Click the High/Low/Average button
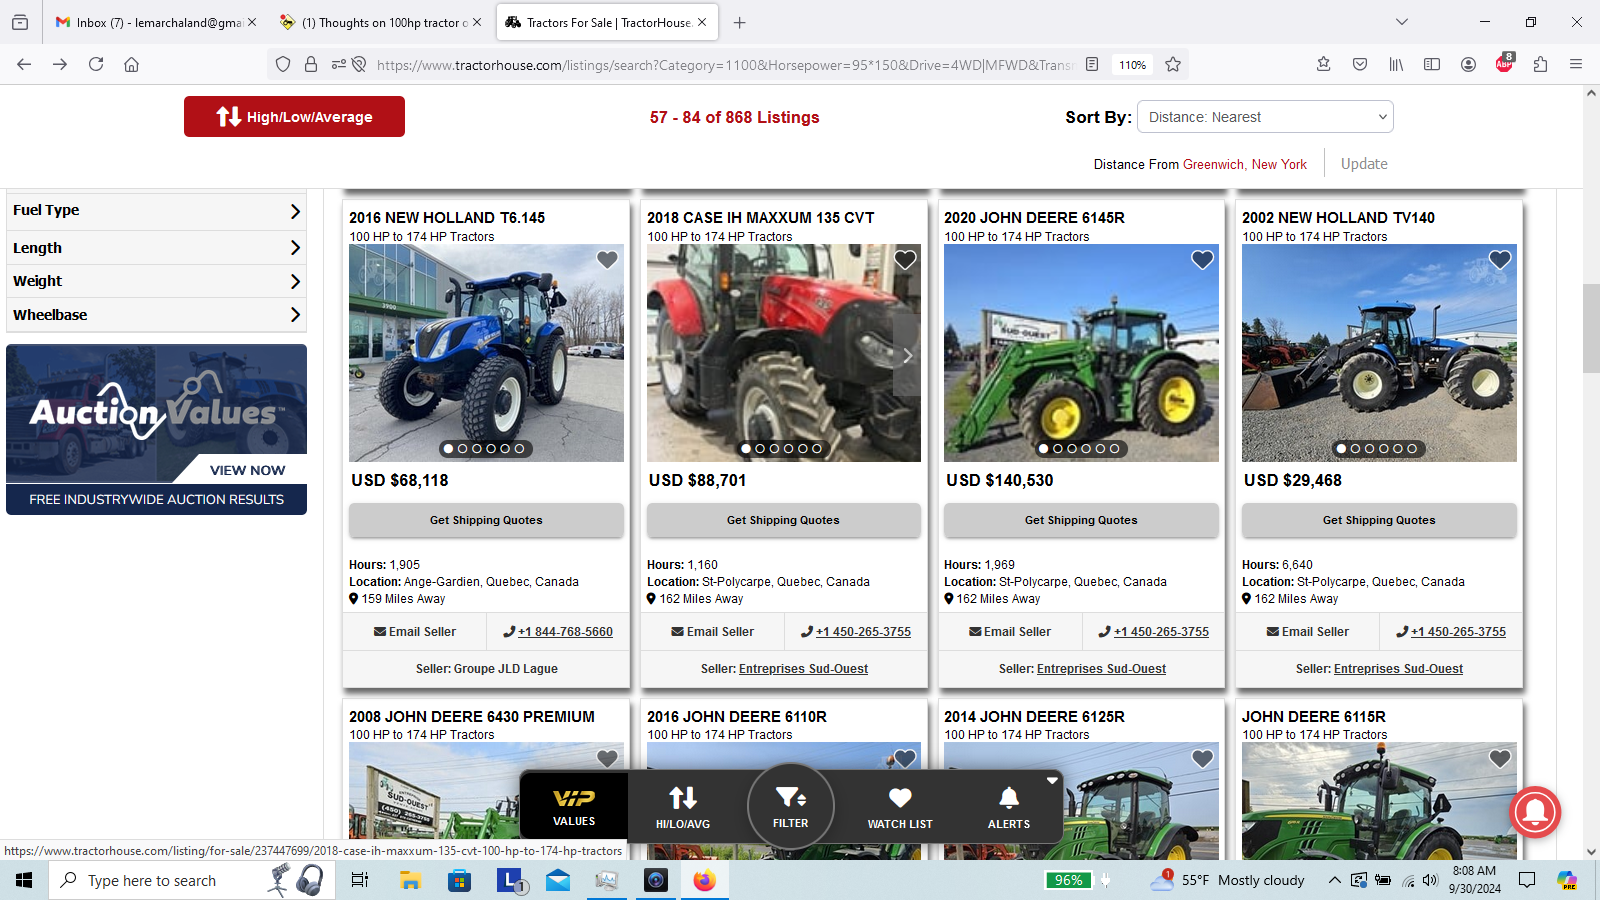This screenshot has height=900, width=1600. [x=294, y=116]
